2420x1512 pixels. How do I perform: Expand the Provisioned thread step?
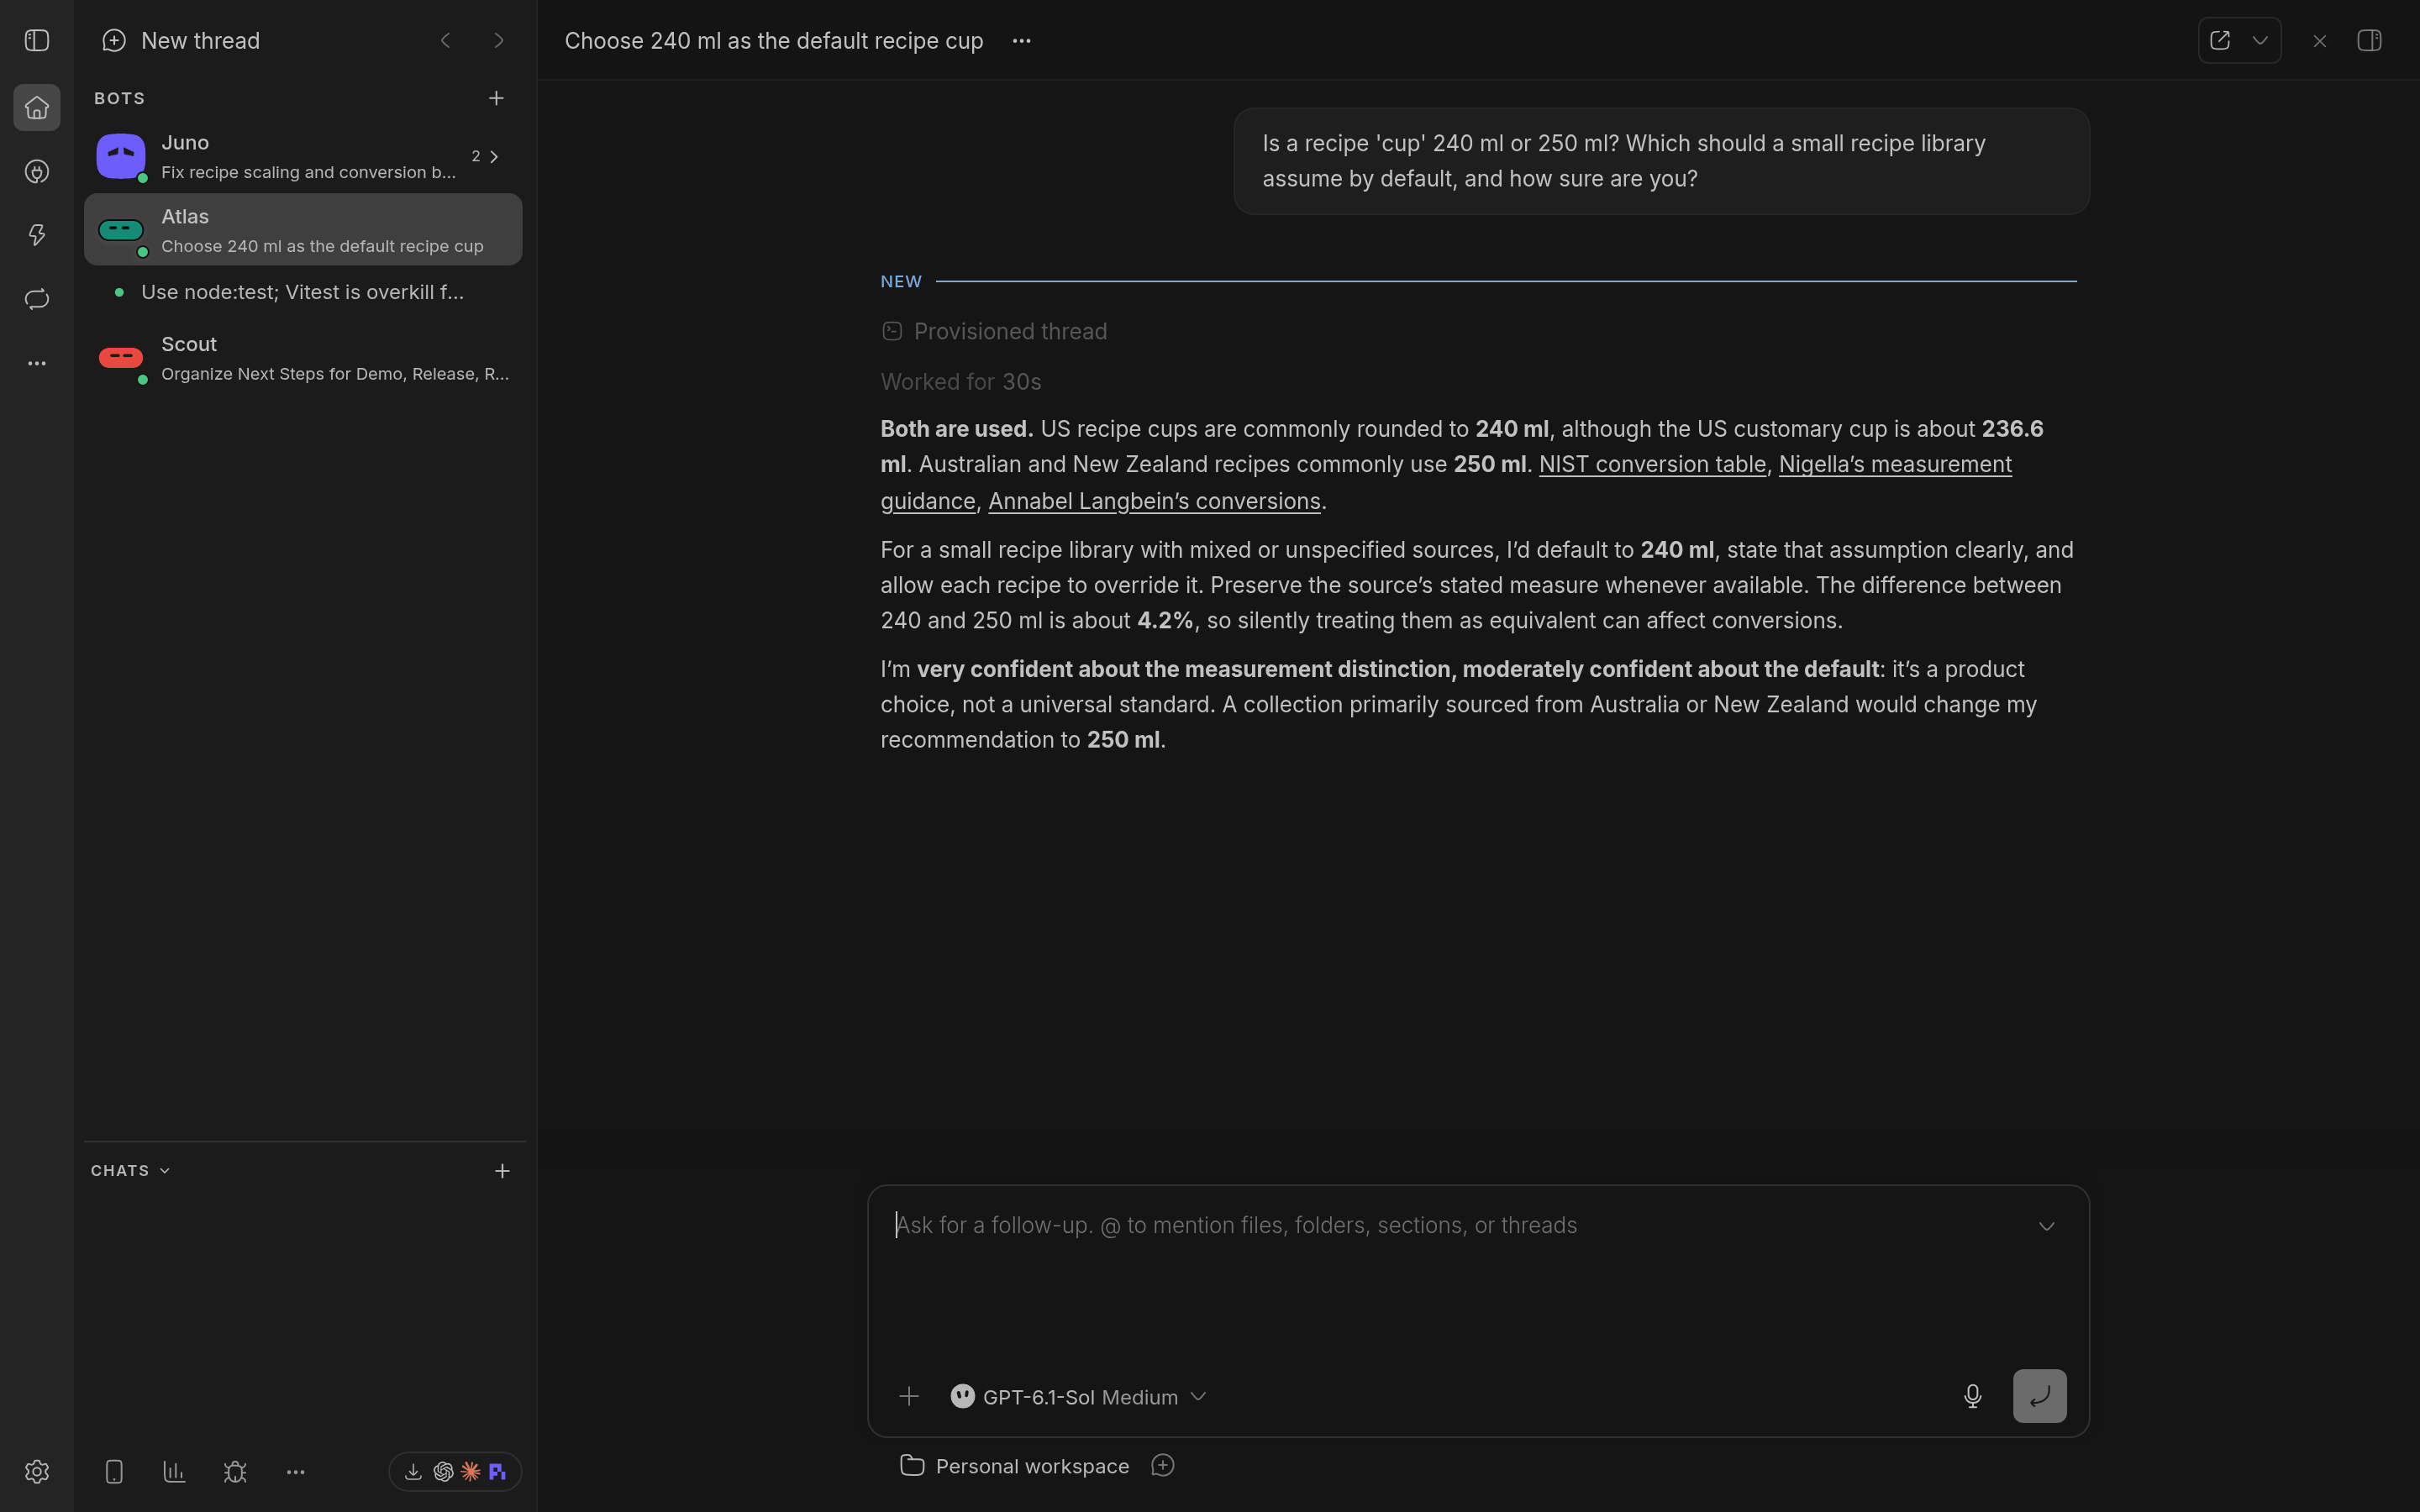(994, 331)
